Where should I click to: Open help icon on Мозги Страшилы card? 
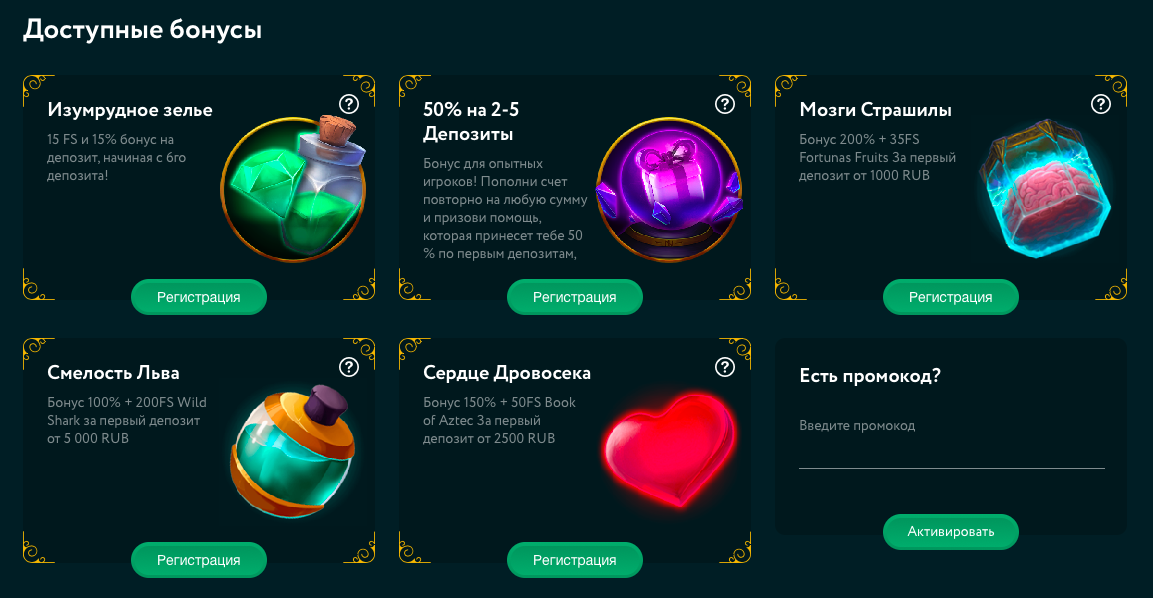coord(1101,104)
